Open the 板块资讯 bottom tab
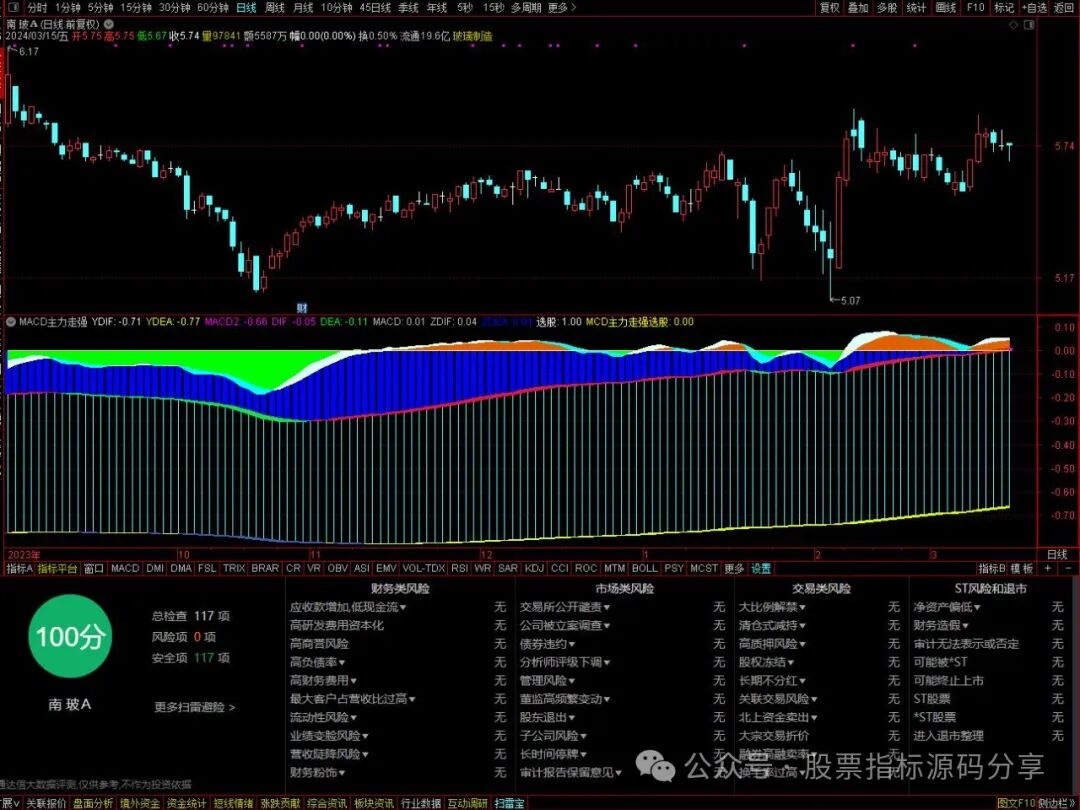This screenshot has width=1080, height=810. coord(374,803)
